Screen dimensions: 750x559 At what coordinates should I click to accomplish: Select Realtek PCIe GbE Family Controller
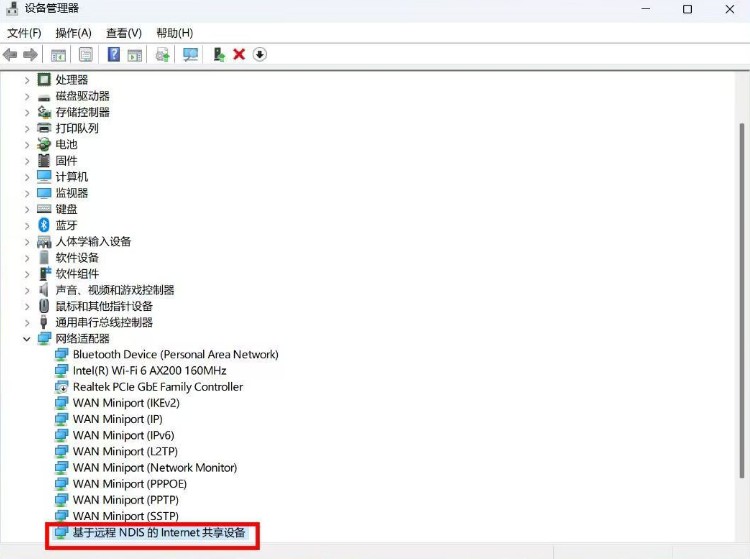pyautogui.click(x=157, y=387)
